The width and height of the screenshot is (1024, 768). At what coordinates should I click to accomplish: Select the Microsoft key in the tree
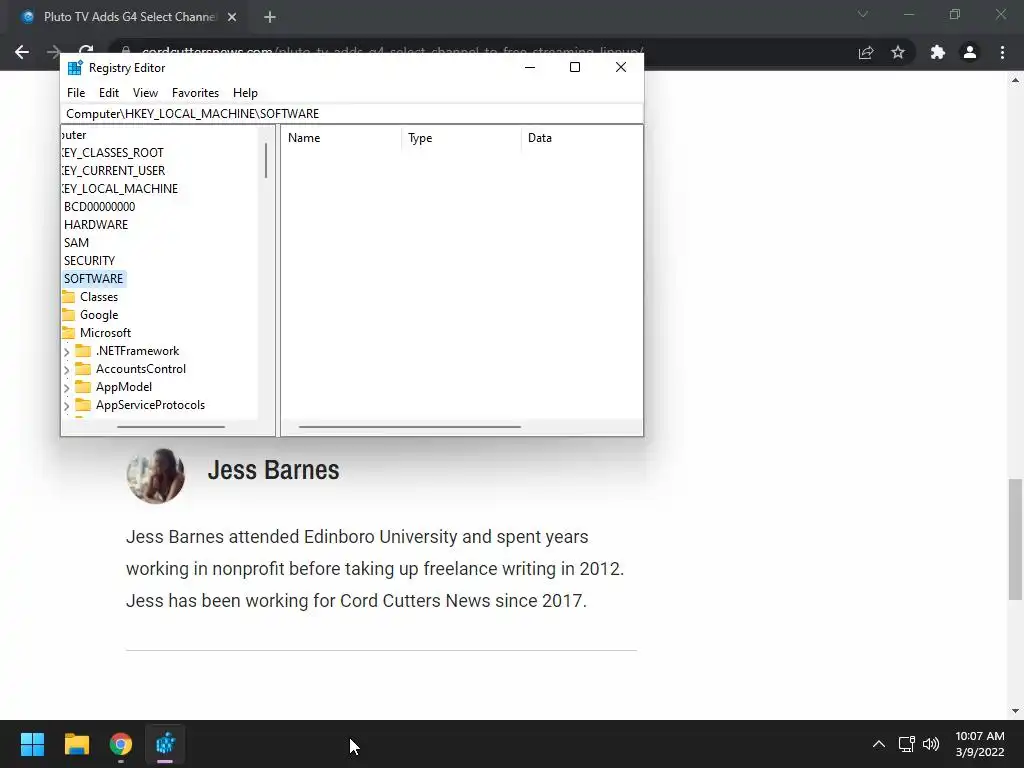(105, 333)
